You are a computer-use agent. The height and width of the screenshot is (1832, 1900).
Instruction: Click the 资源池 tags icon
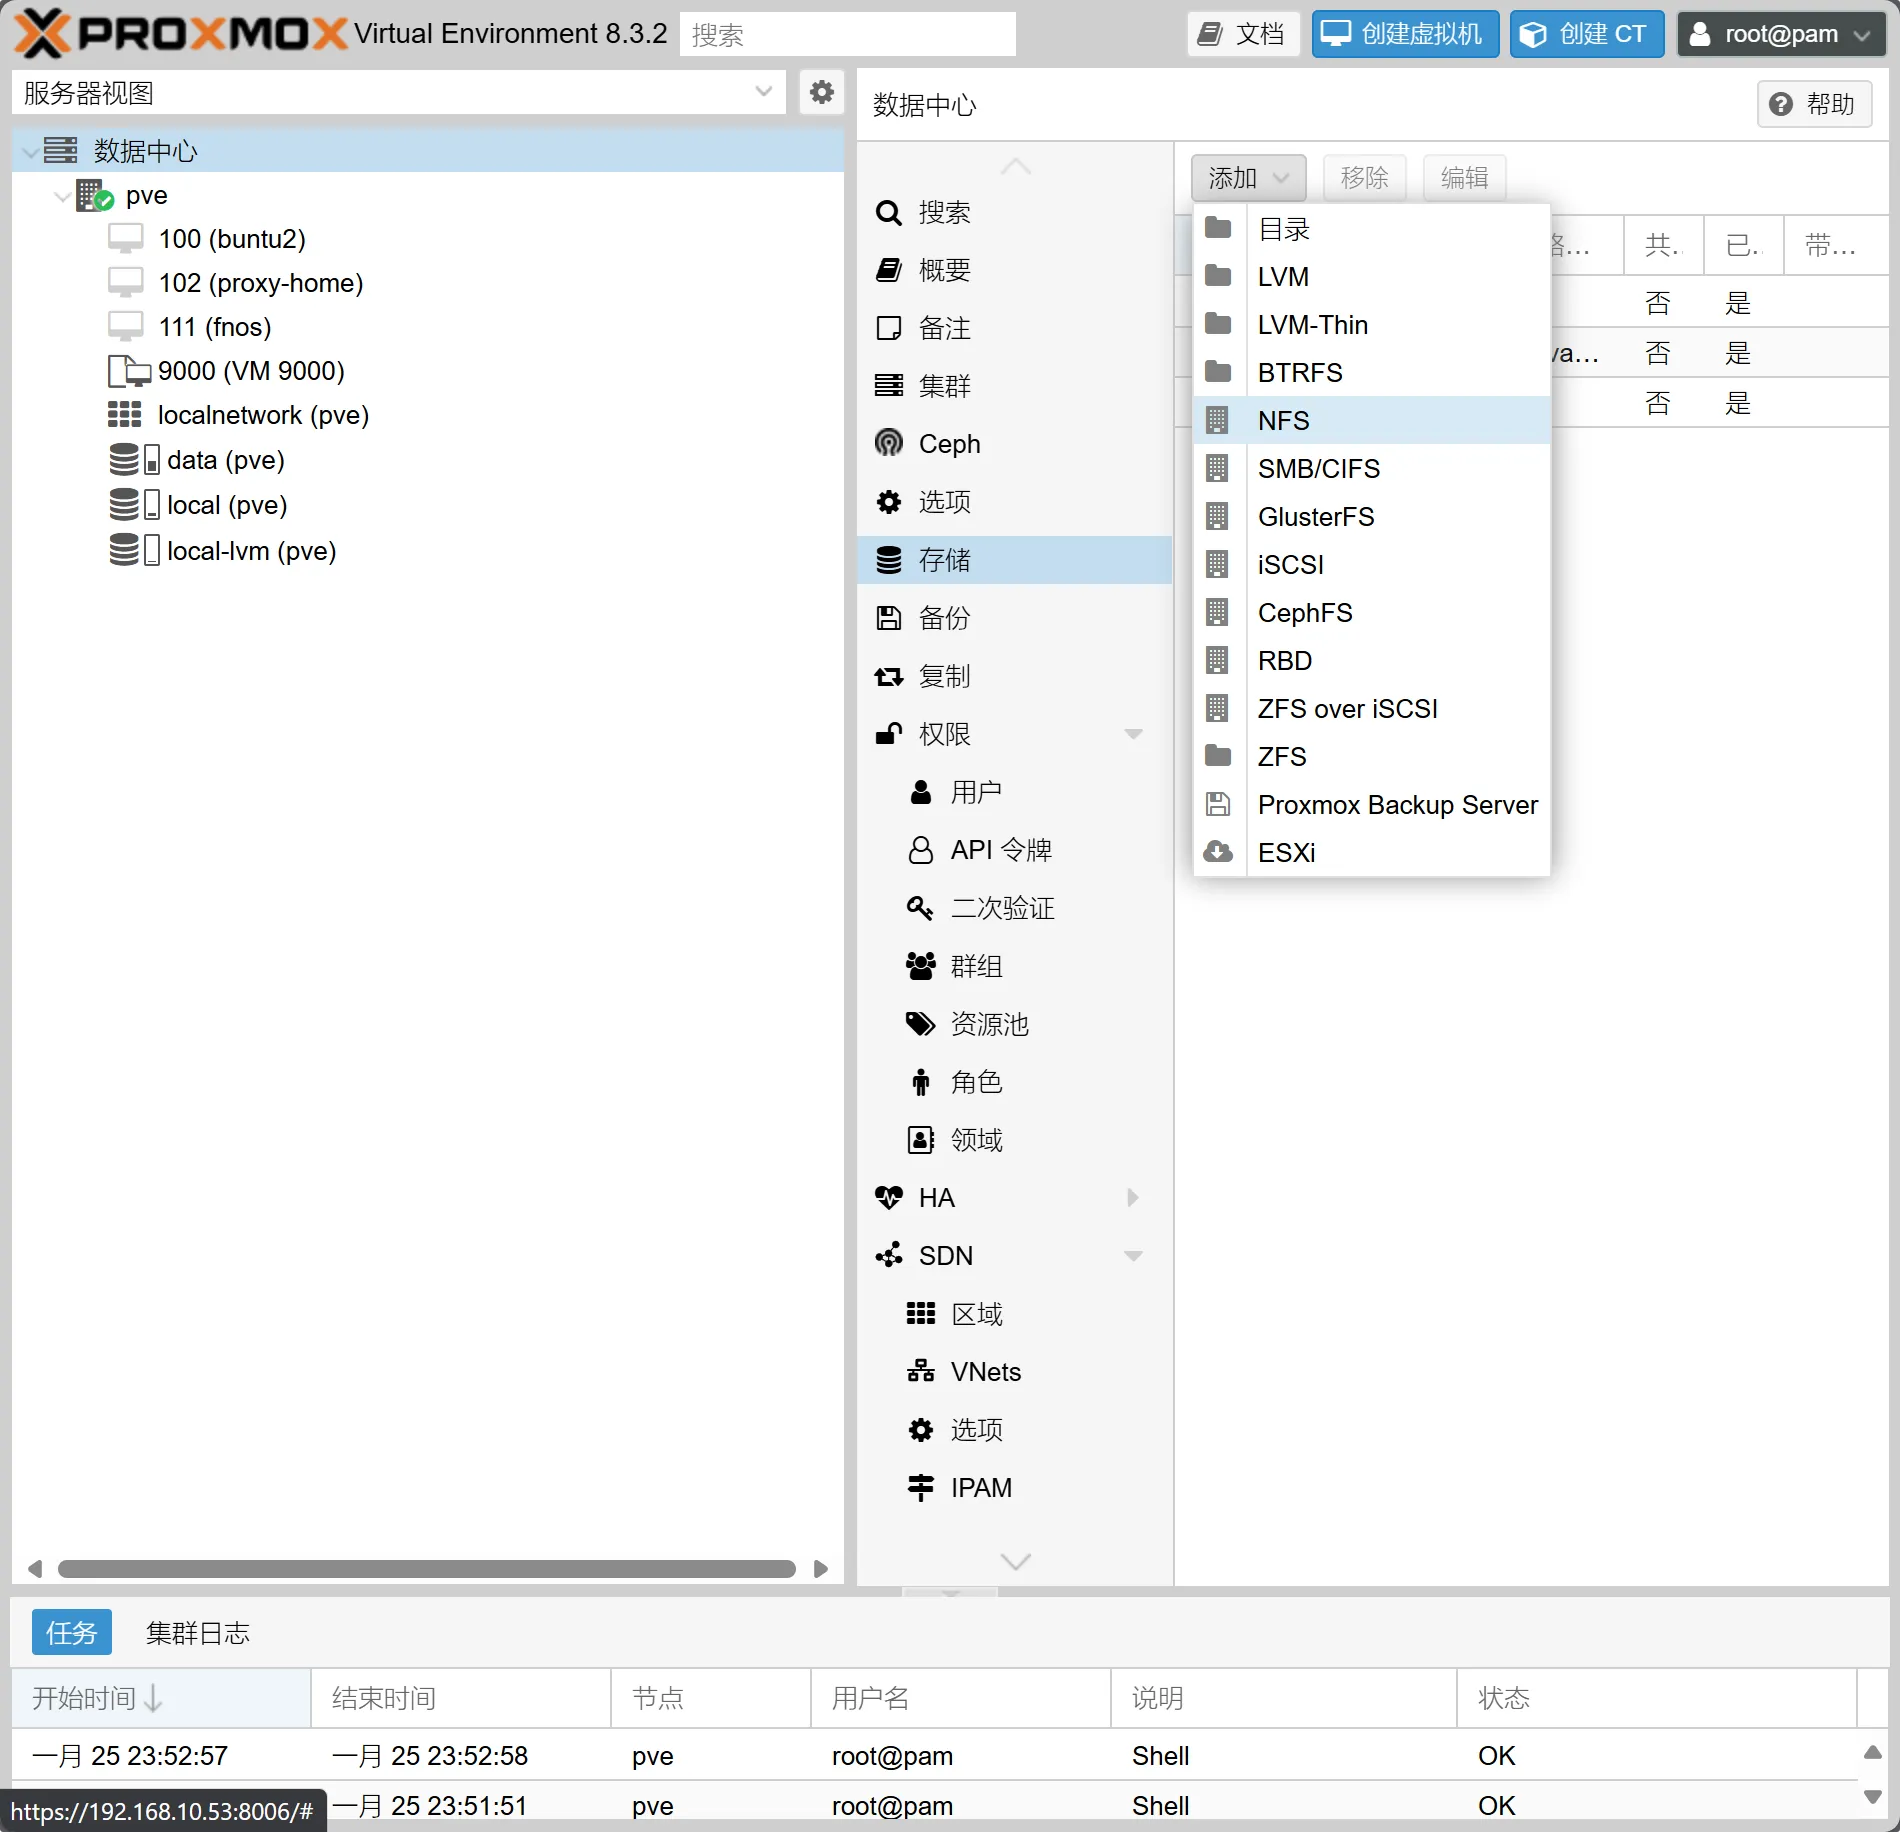[919, 1023]
